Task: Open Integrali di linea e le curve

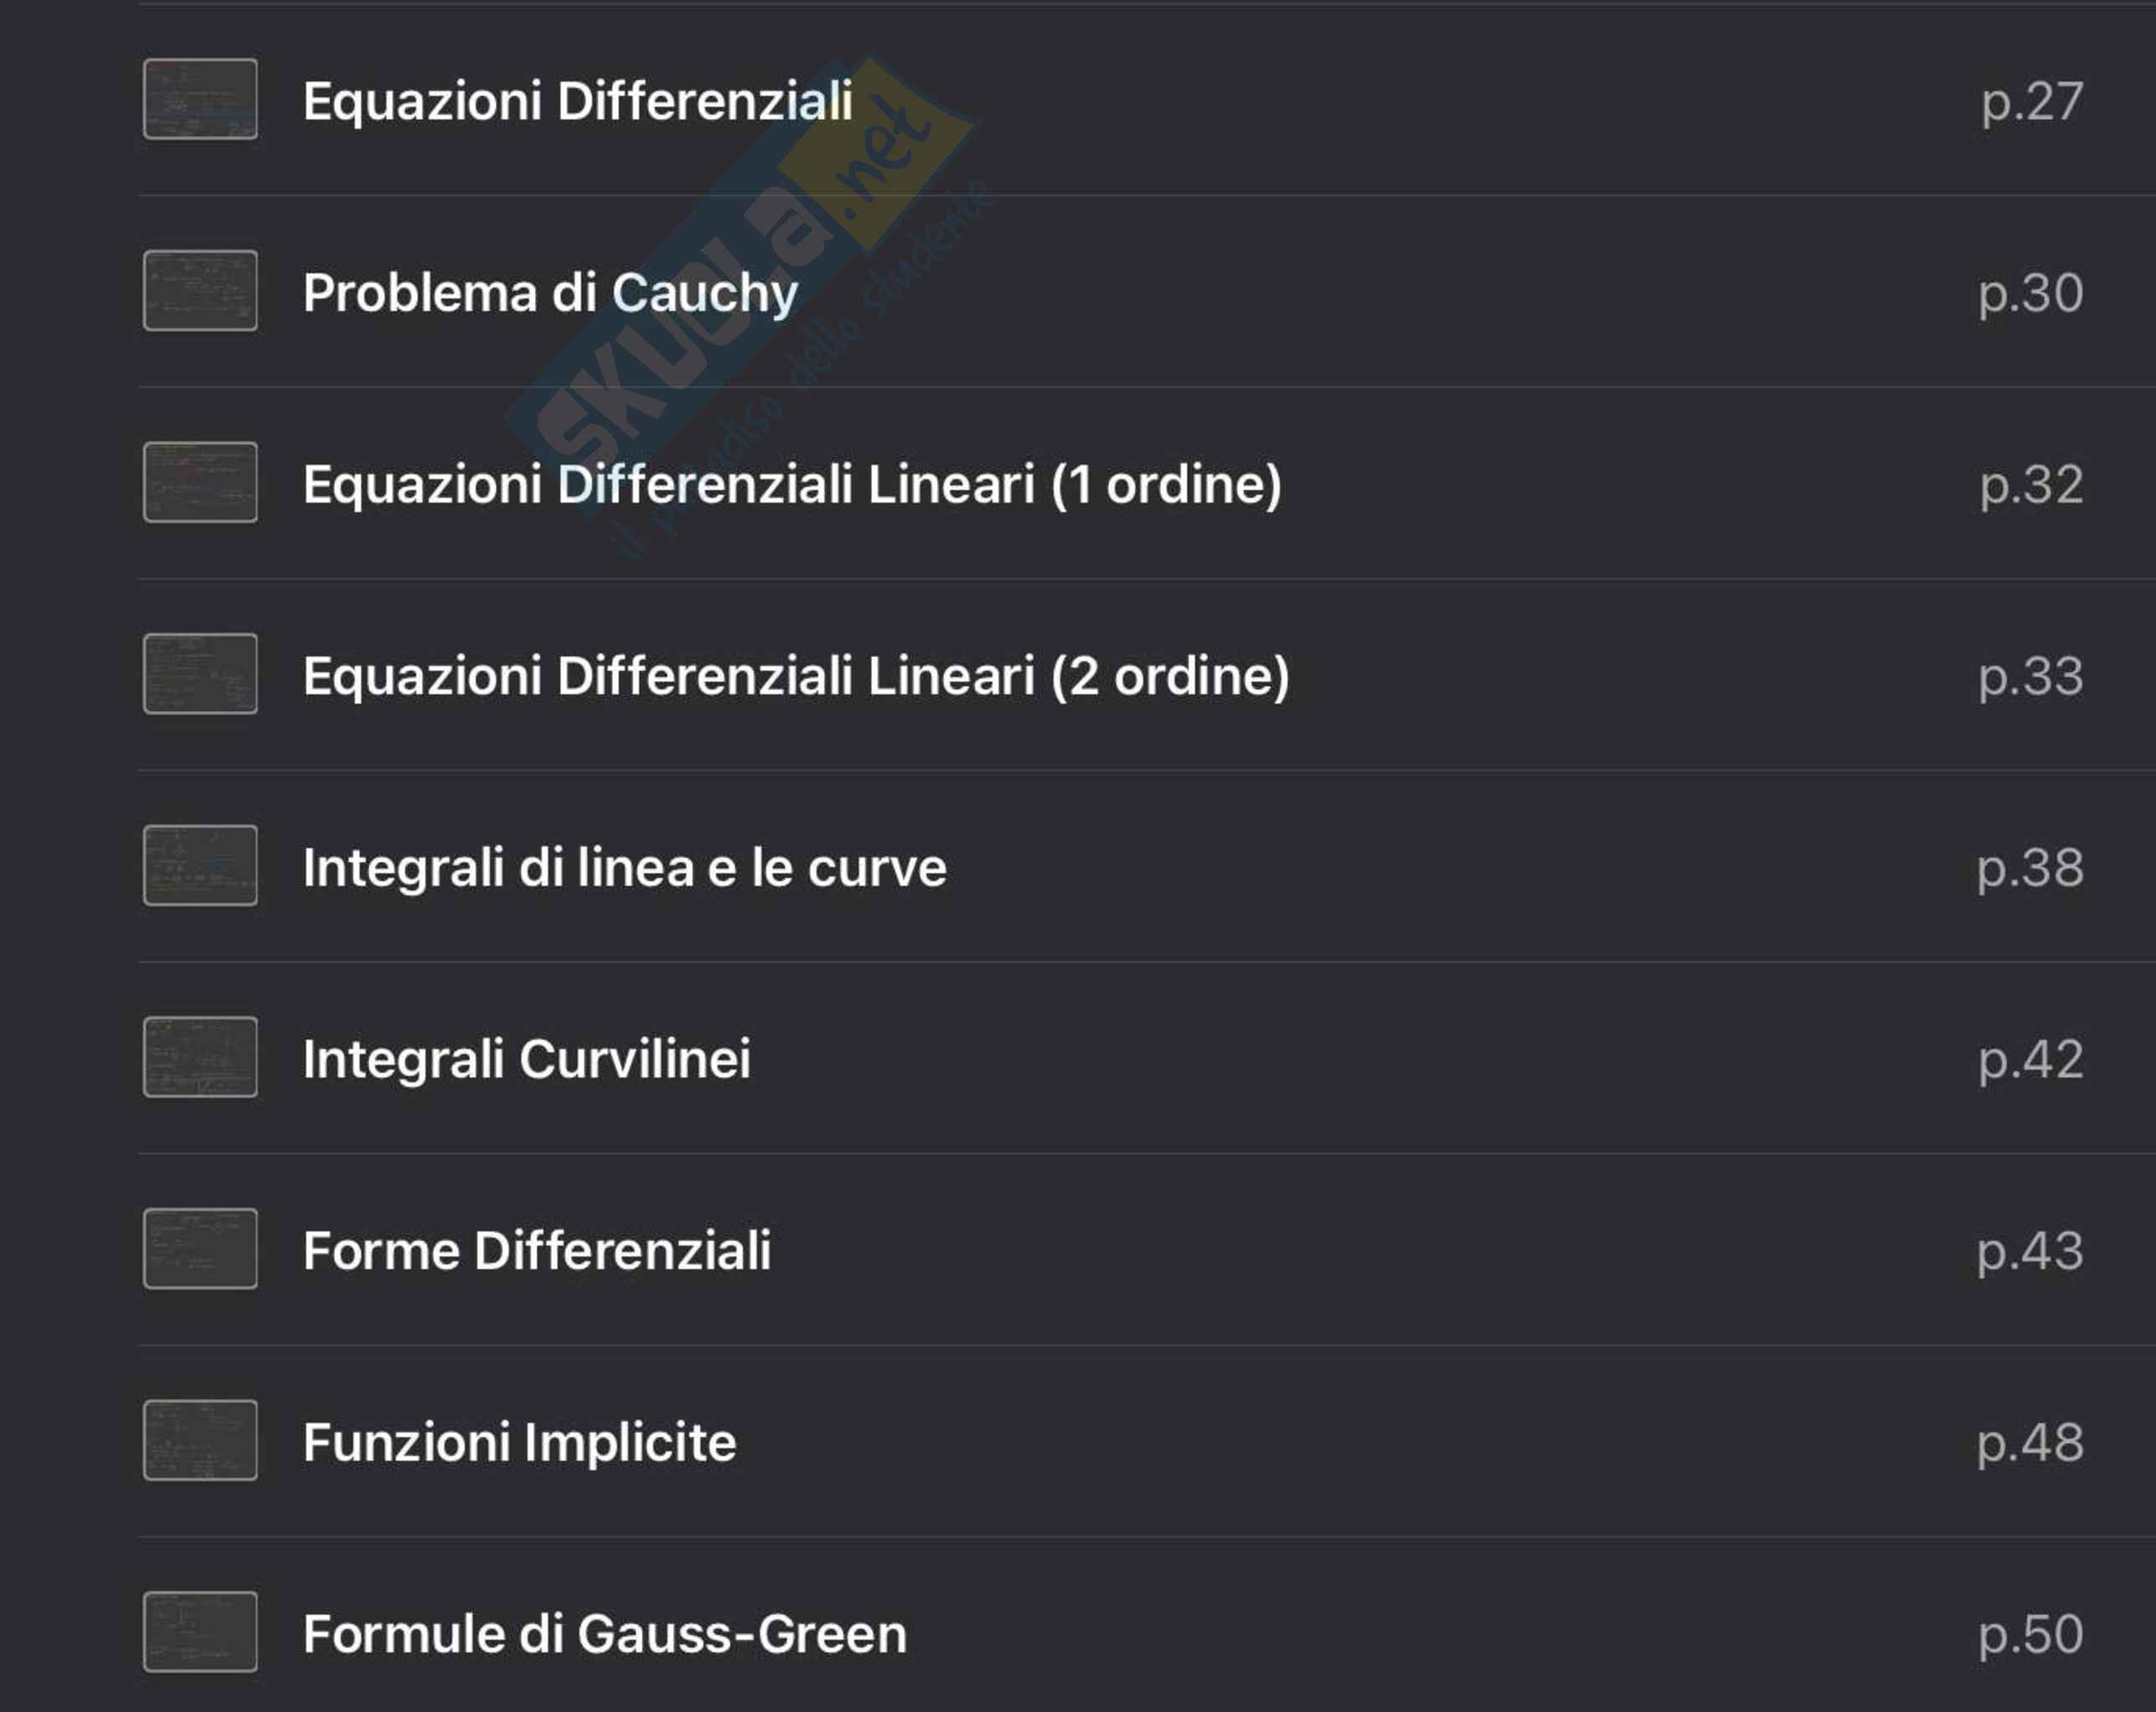Action: click(x=624, y=868)
